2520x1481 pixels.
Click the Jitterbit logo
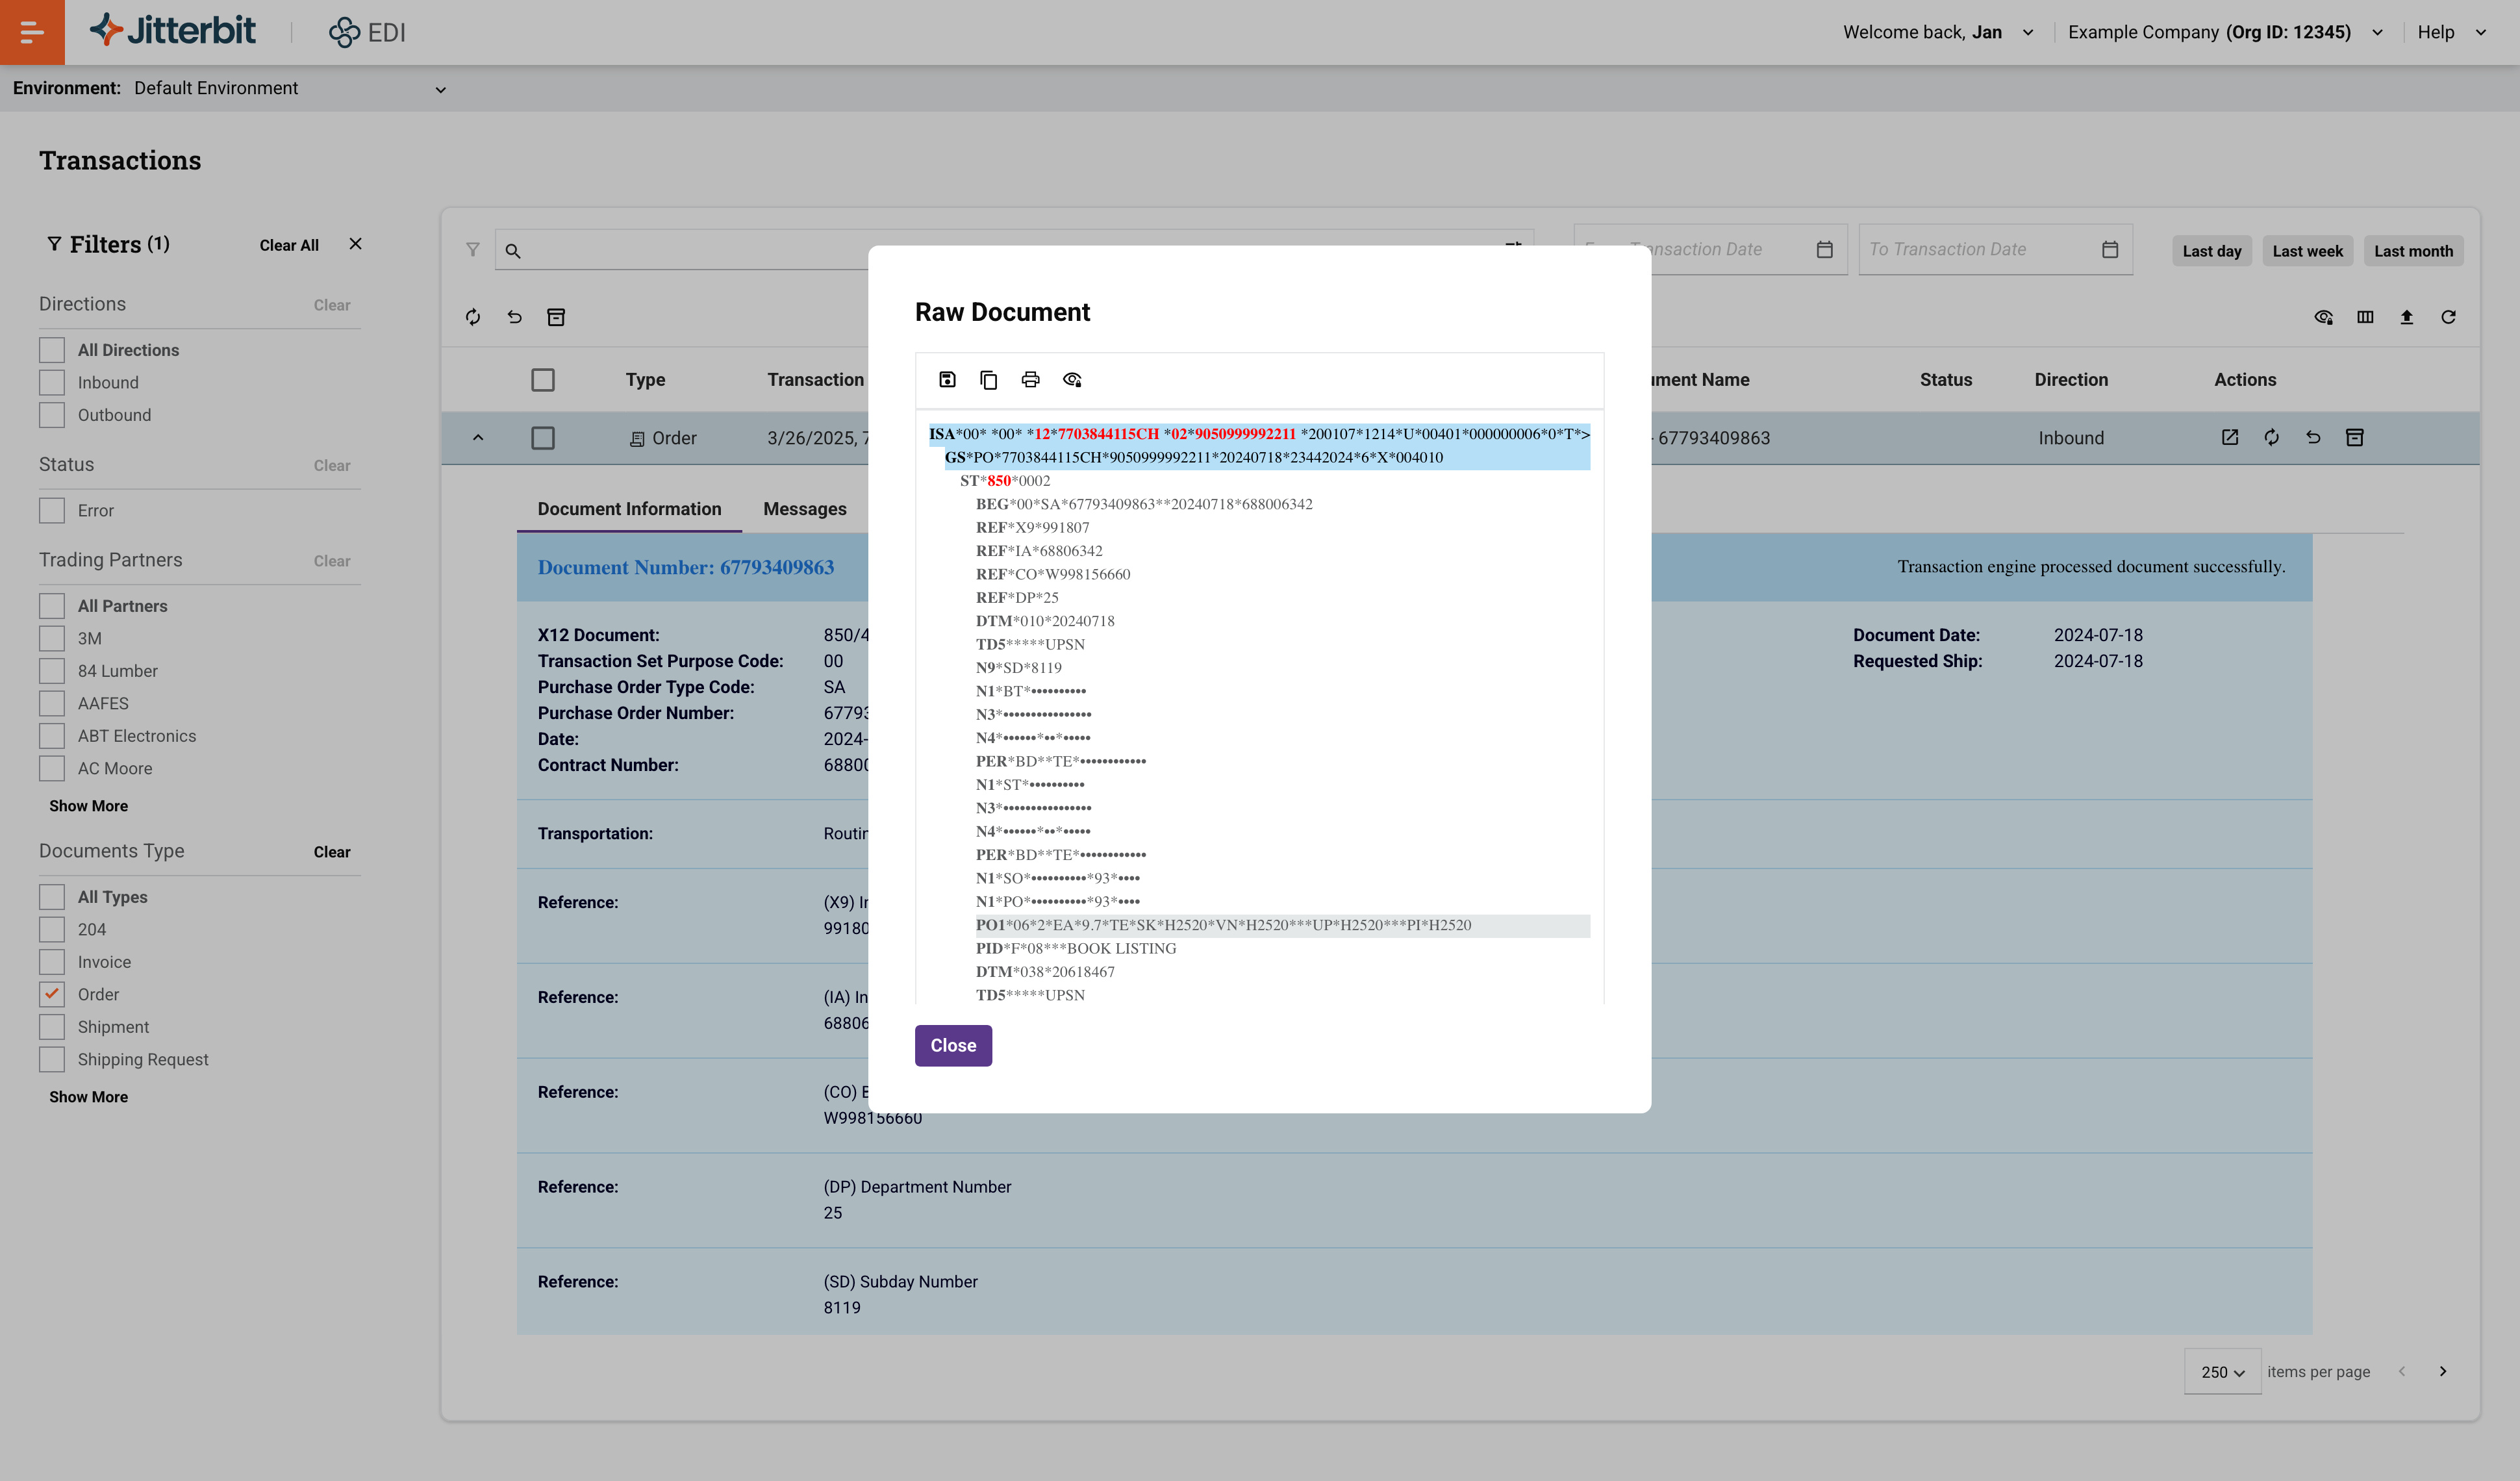(x=173, y=31)
